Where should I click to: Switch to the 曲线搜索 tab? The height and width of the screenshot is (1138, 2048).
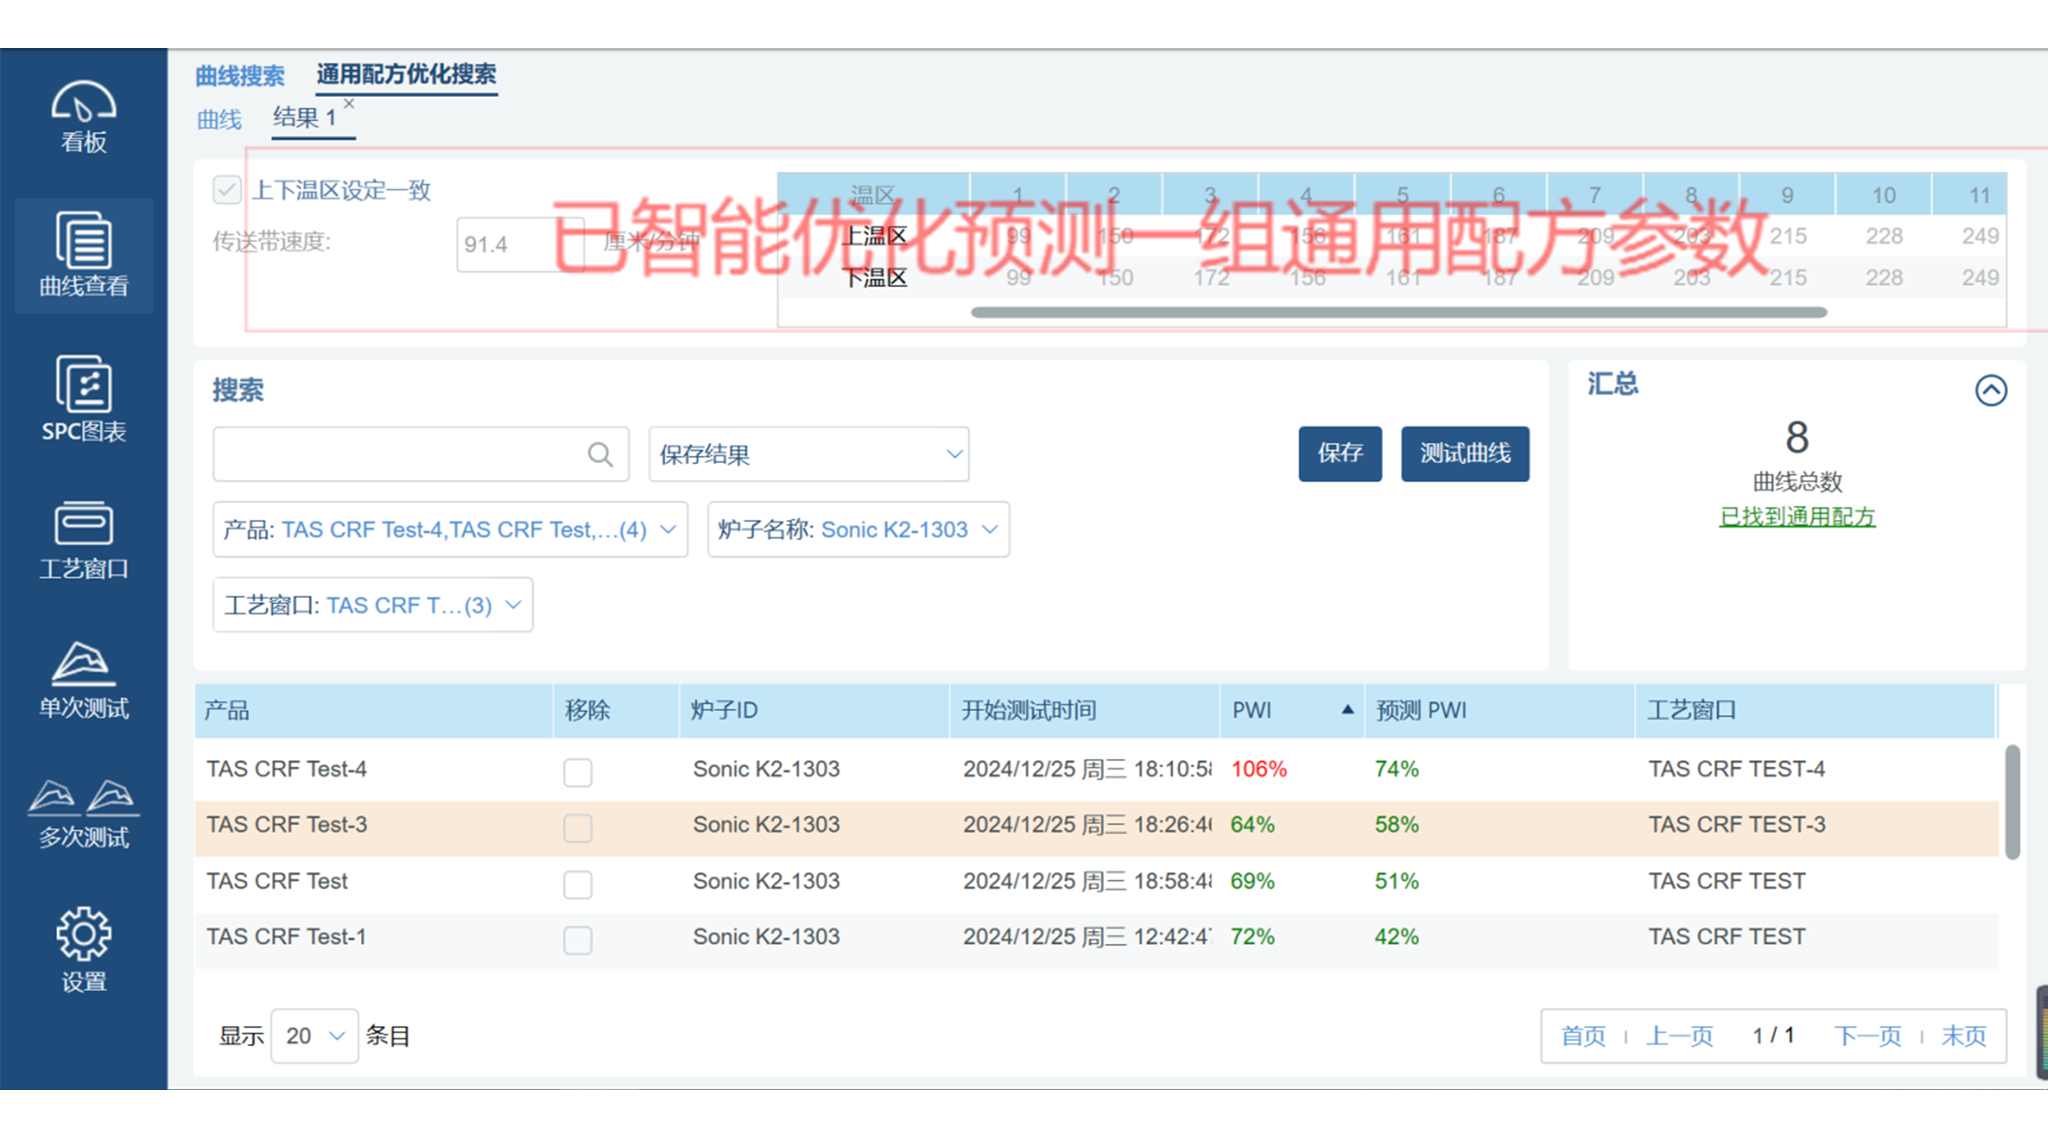pyautogui.click(x=240, y=76)
